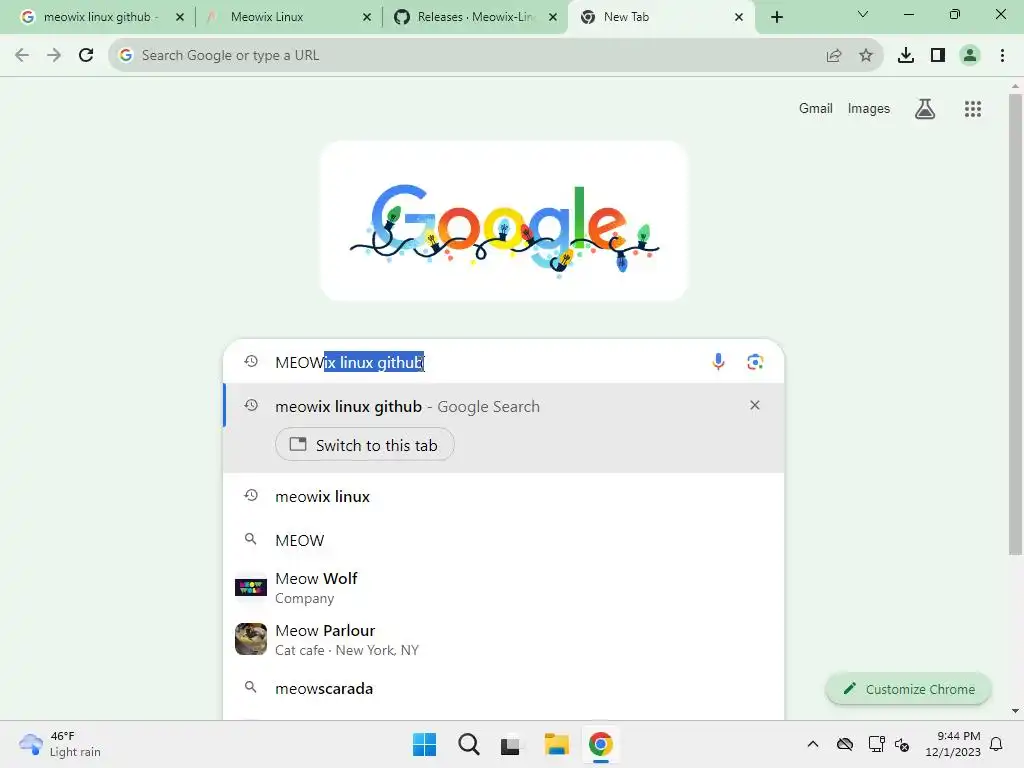This screenshot has height=768, width=1024.
Task: Open the weather widget showing Light rain
Action: click(61, 744)
